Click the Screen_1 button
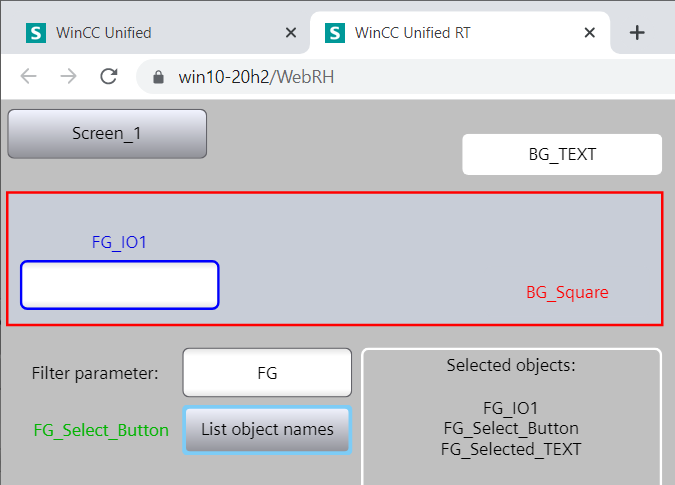The image size is (675, 485). [107, 134]
